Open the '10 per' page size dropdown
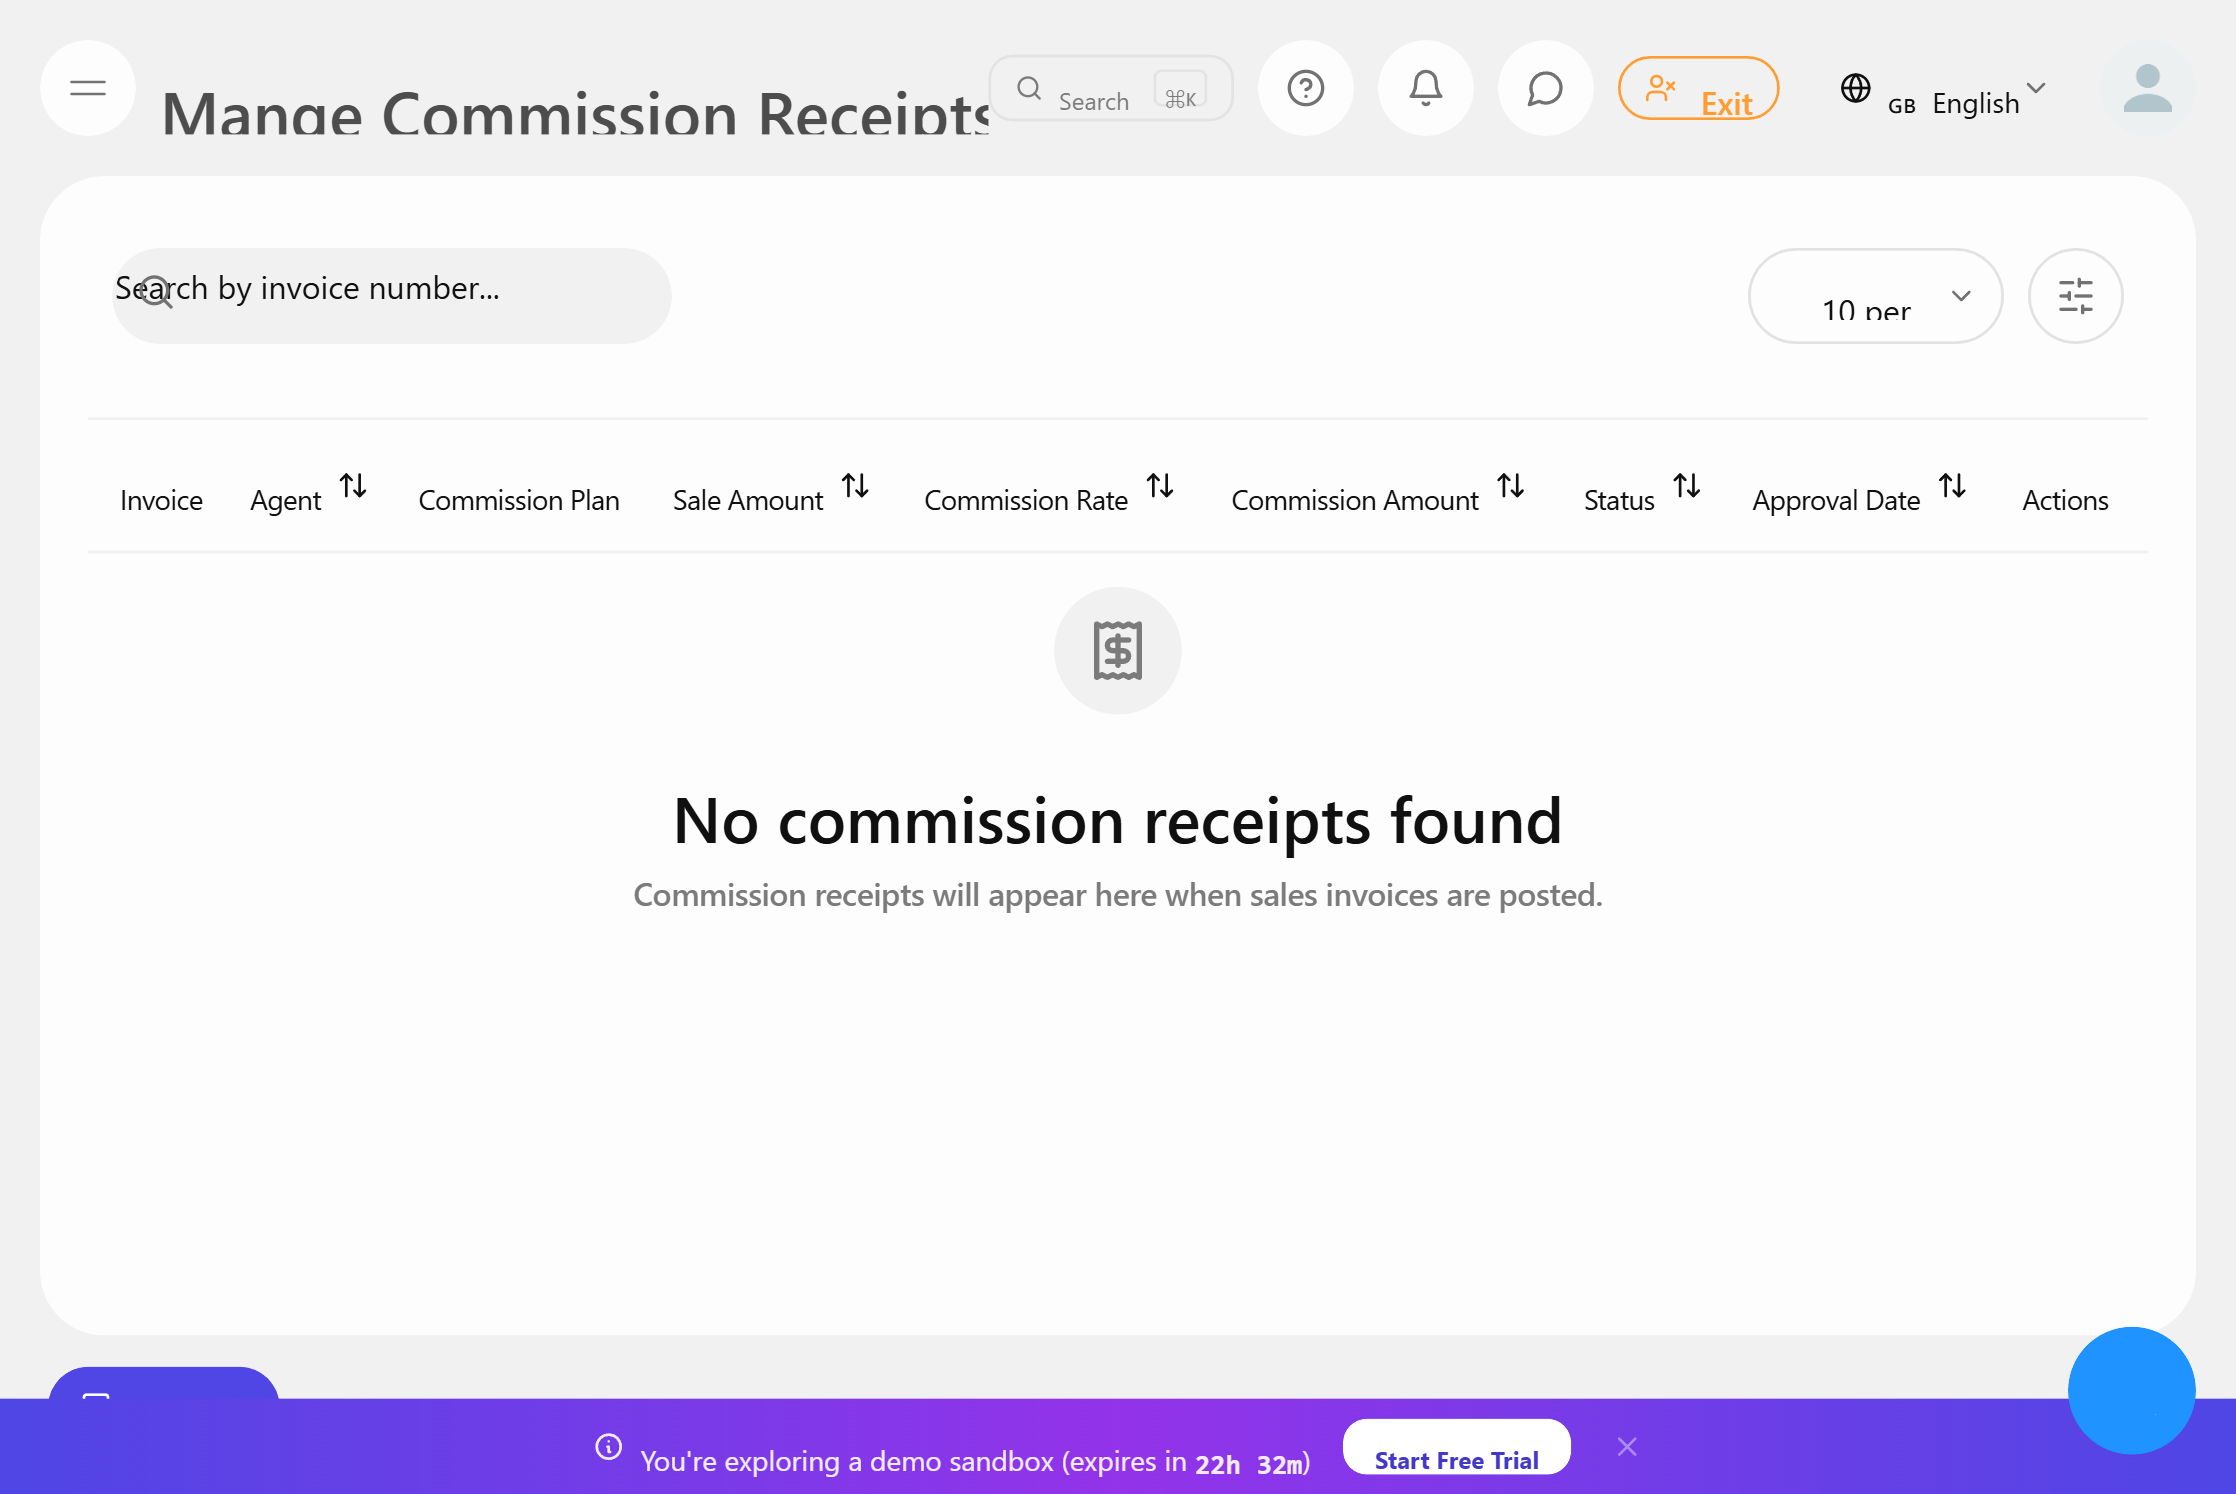 coord(1875,296)
